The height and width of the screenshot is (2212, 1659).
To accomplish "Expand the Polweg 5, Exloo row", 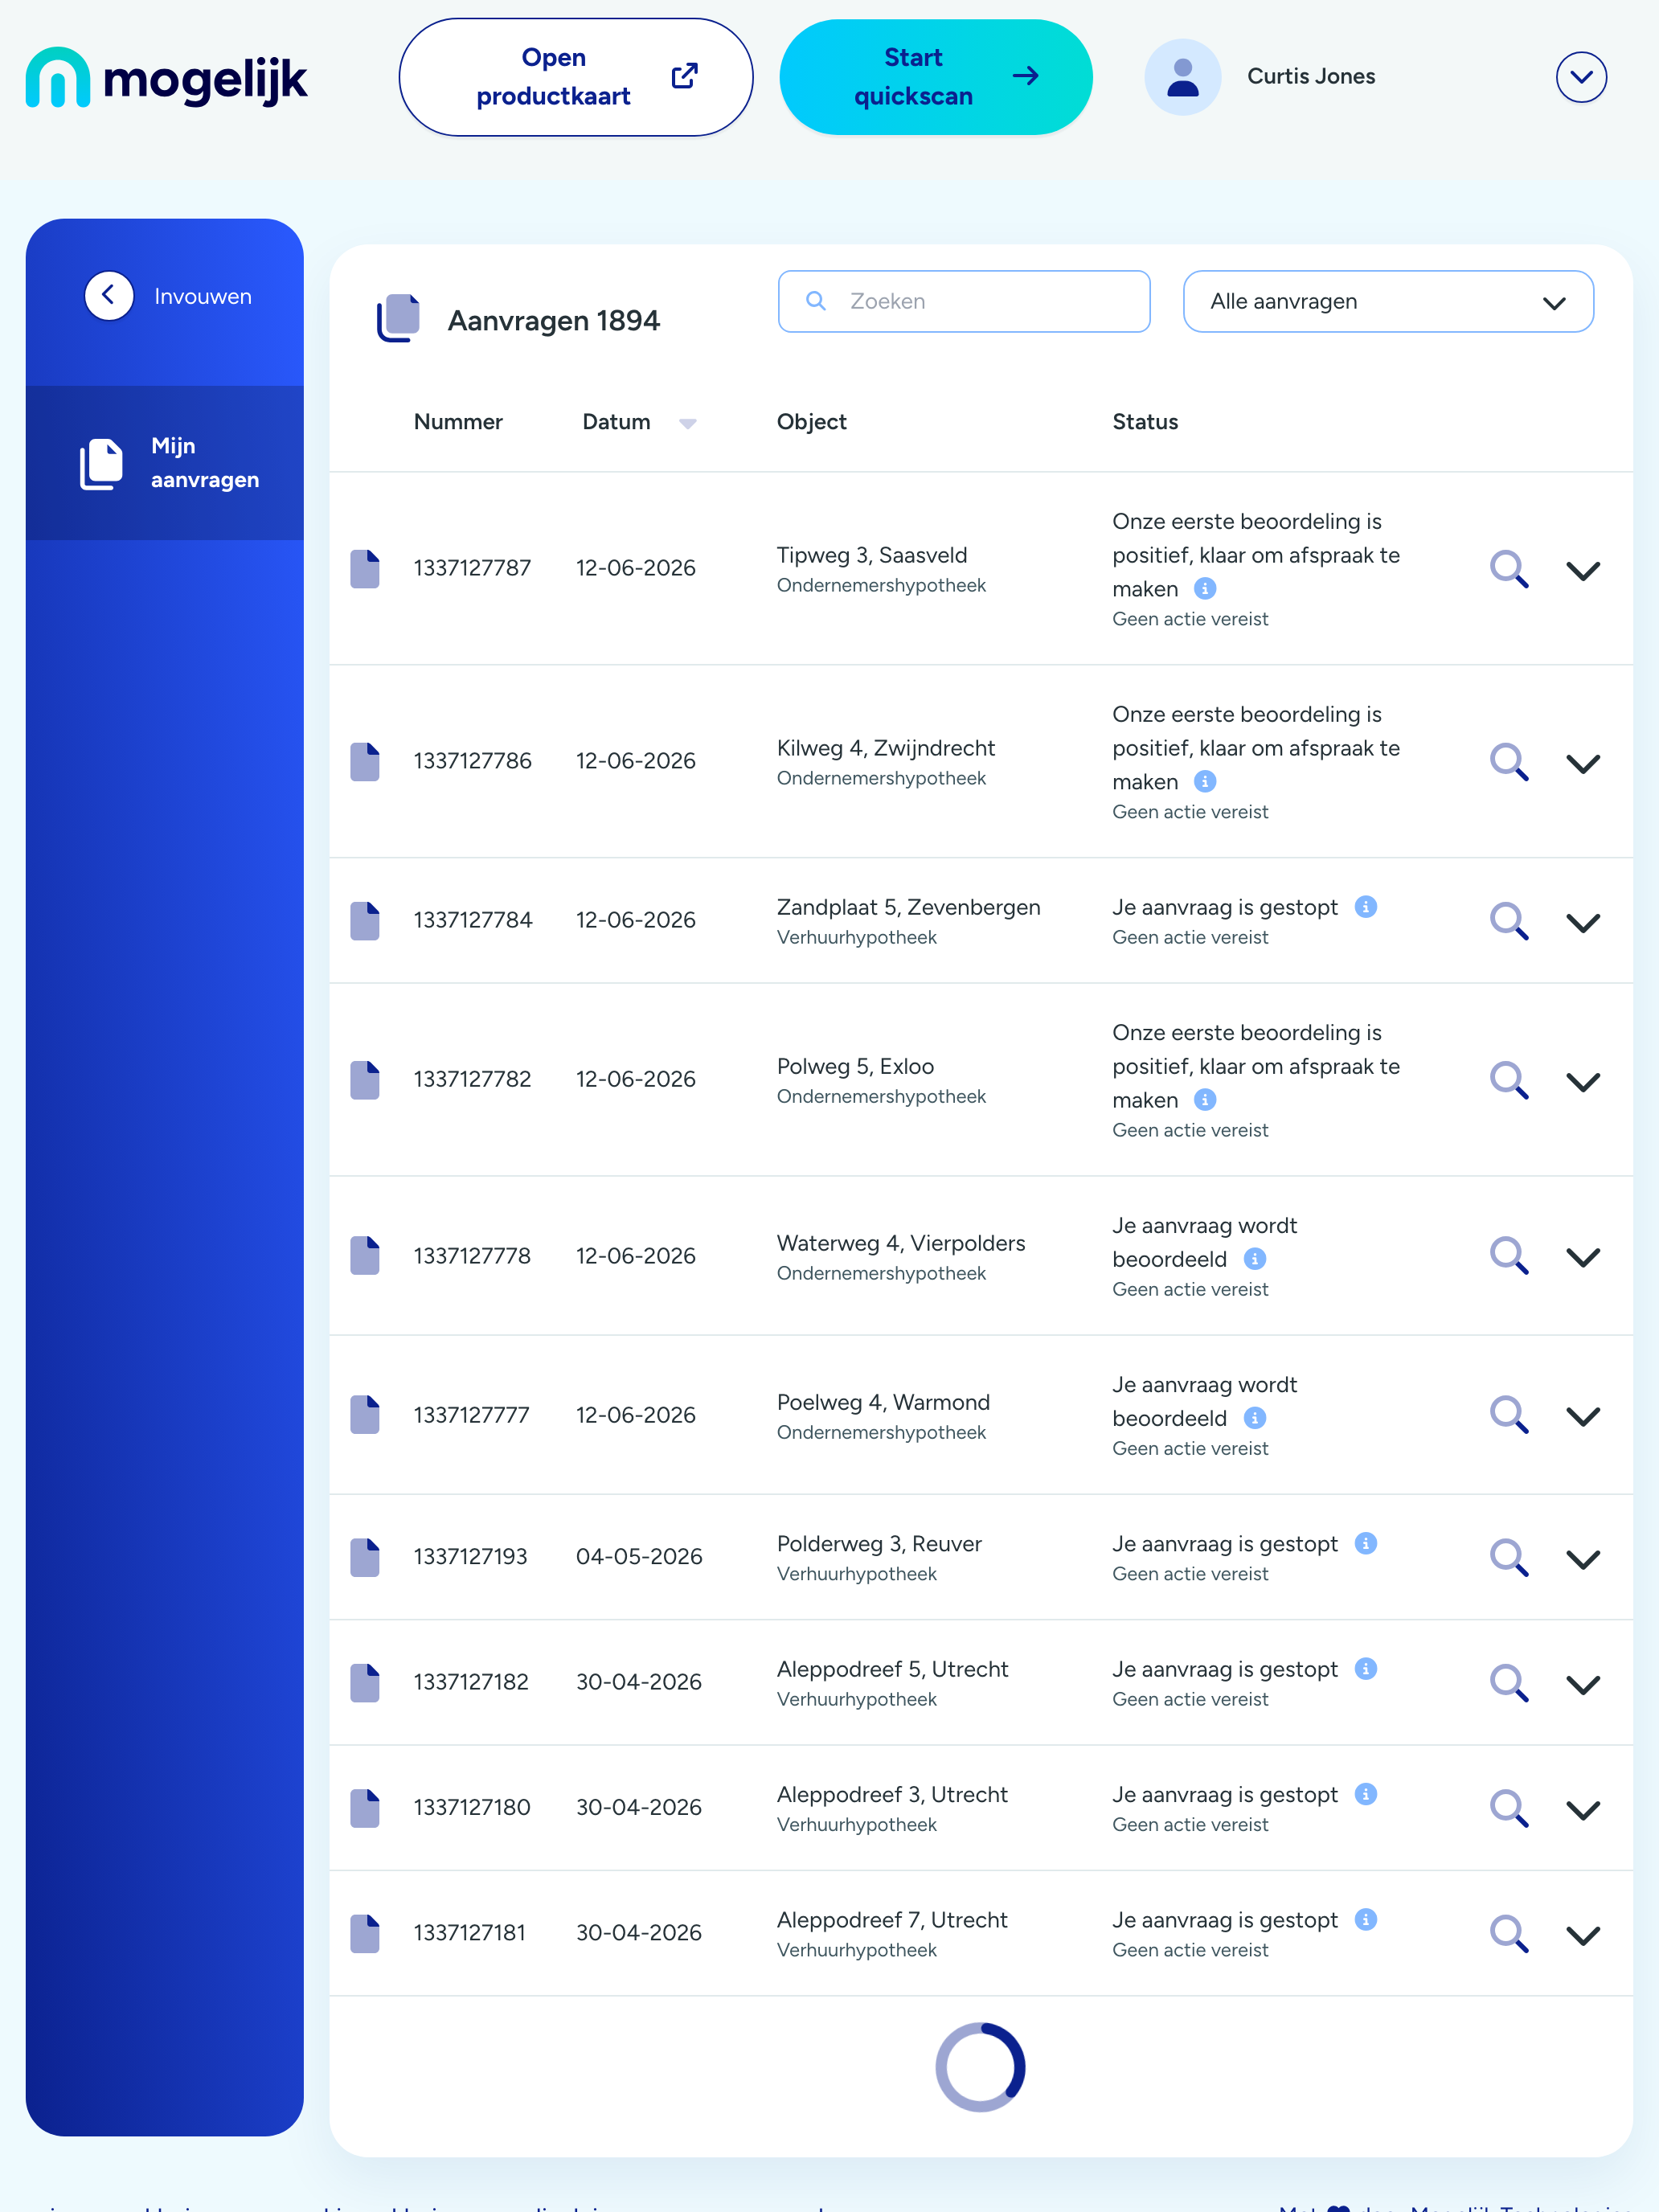I will pos(1582,1081).
